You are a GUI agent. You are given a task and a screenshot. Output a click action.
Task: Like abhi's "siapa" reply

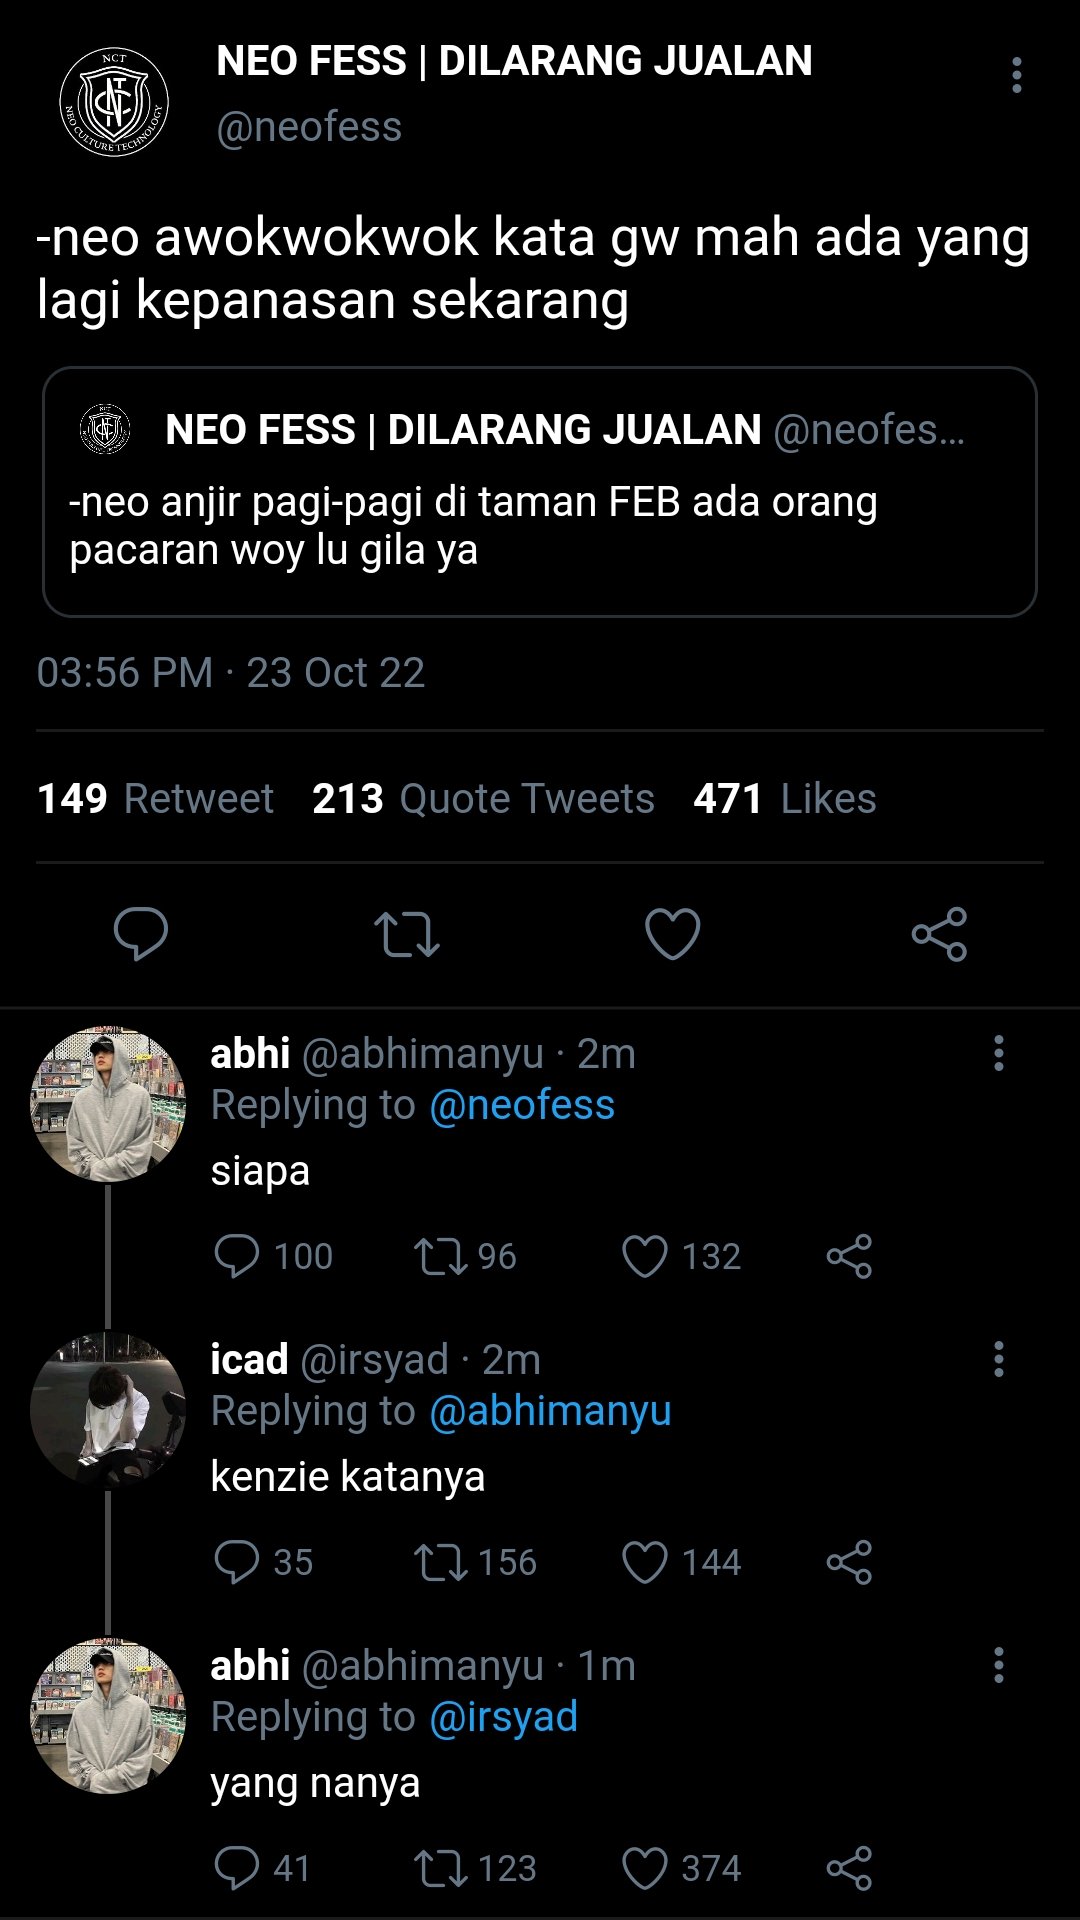[x=645, y=1257]
